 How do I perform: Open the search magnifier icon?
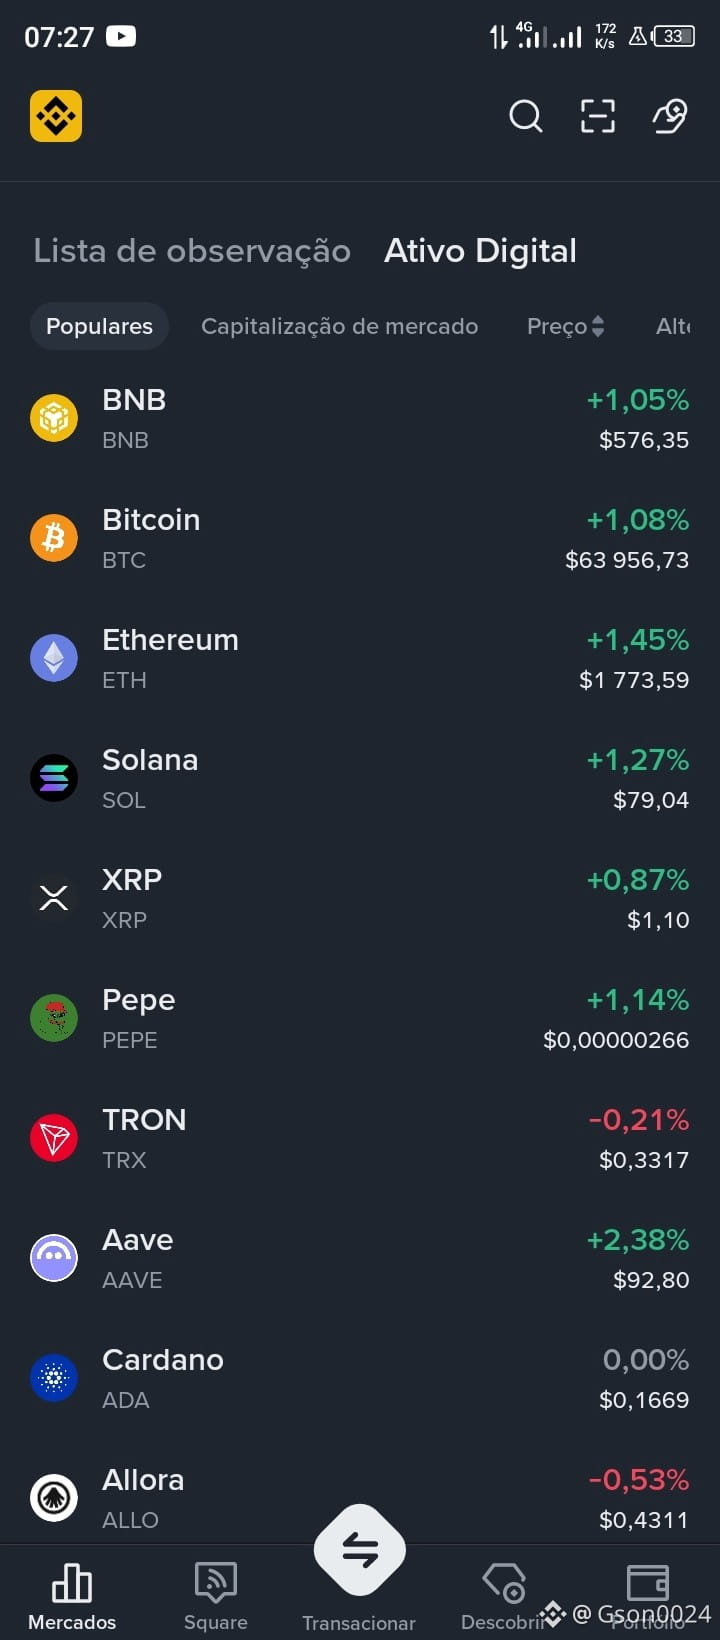tap(525, 116)
